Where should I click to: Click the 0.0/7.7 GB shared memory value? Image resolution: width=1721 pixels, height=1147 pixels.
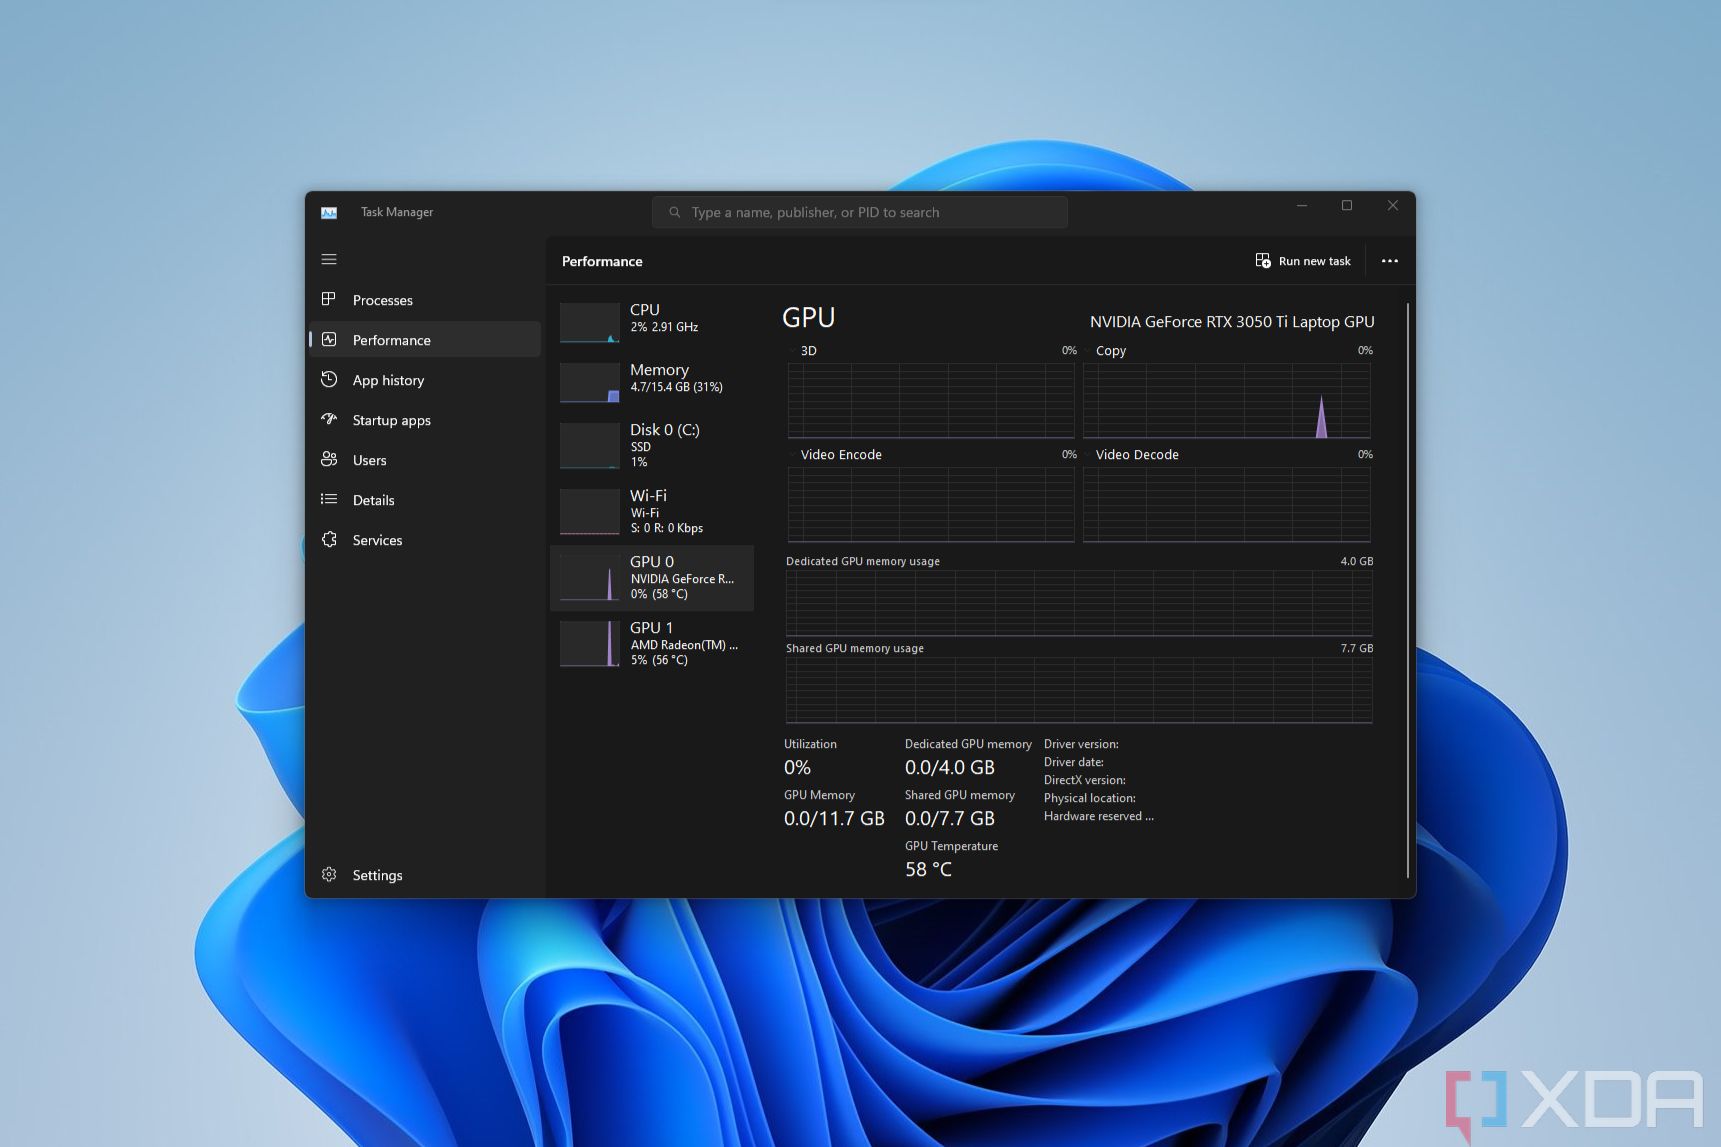point(950,819)
